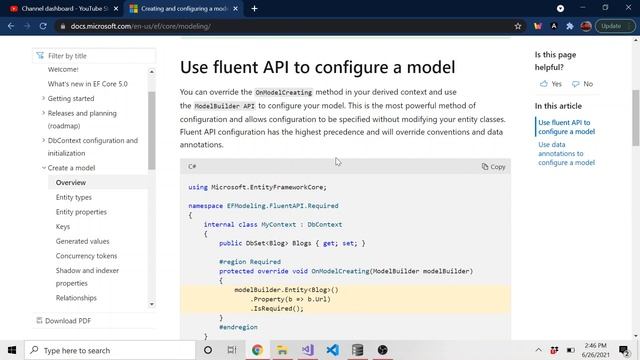Open the Welcome! sidebar entry
This screenshot has height=360, width=640.
click(x=63, y=69)
